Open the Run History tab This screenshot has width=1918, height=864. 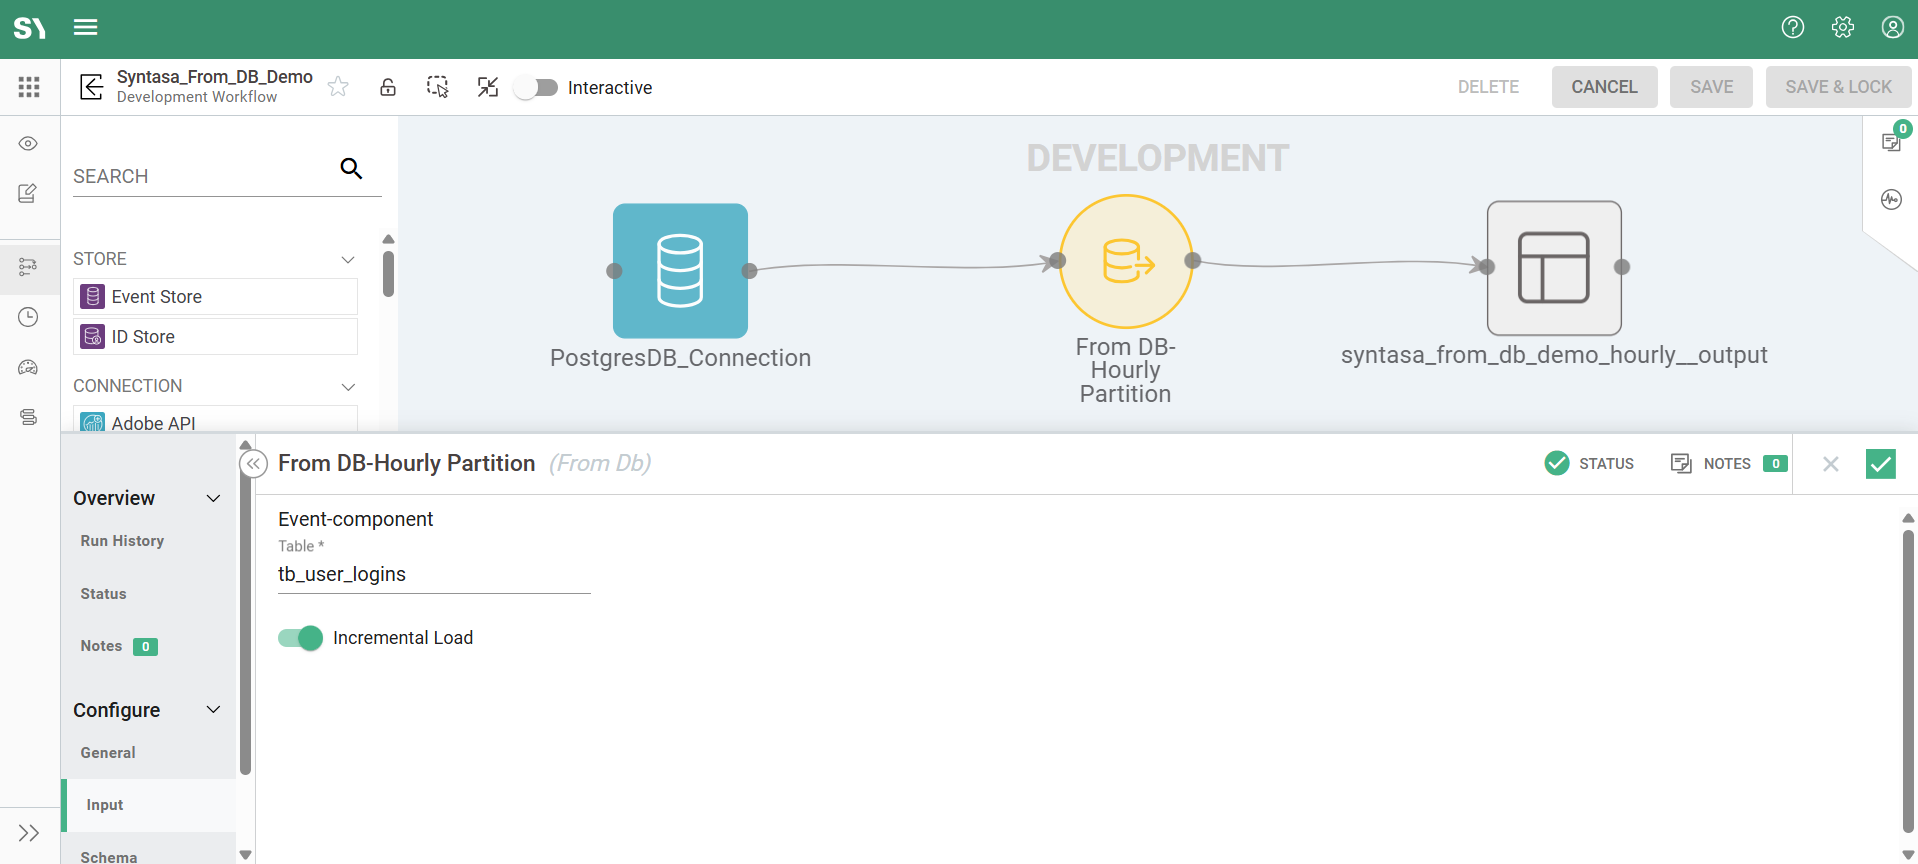click(x=122, y=541)
